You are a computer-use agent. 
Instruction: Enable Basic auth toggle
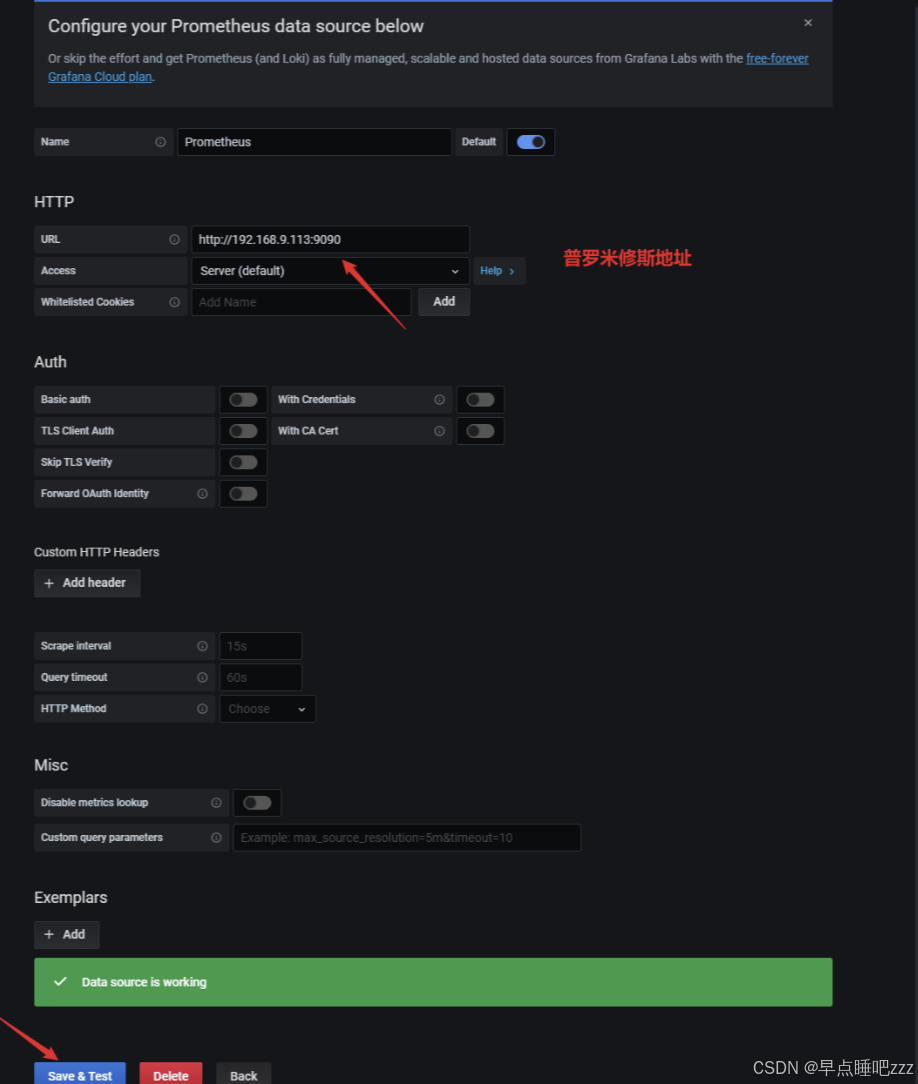point(243,400)
